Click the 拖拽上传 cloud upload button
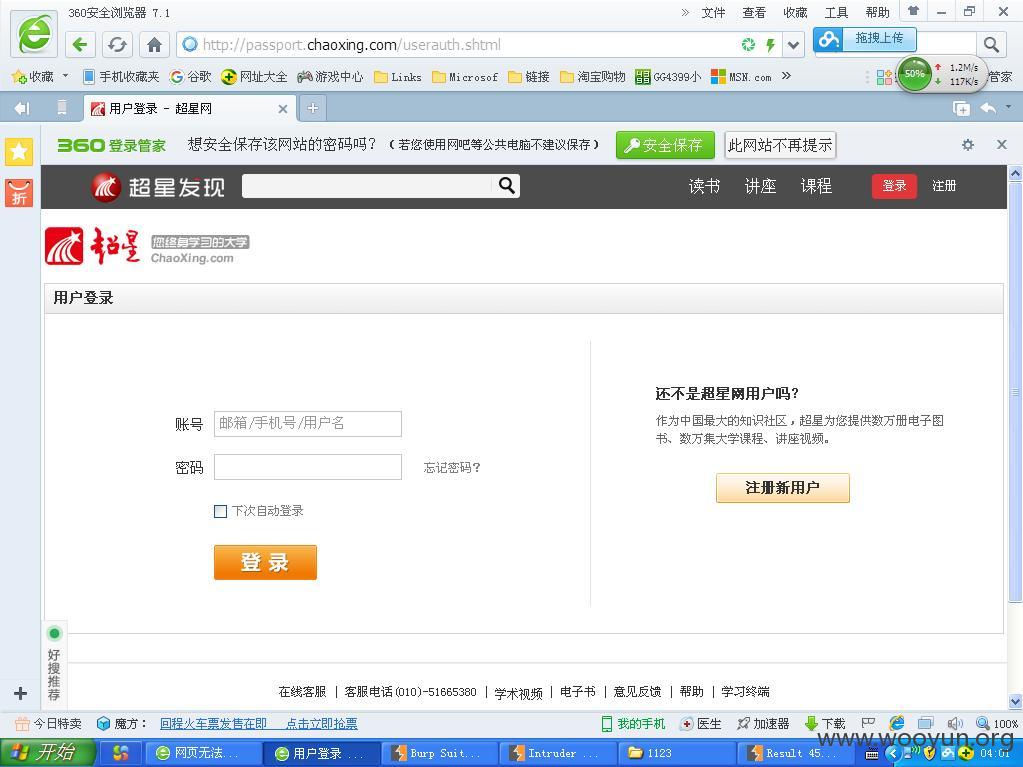This screenshot has width=1023, height=767. (865, 38)
